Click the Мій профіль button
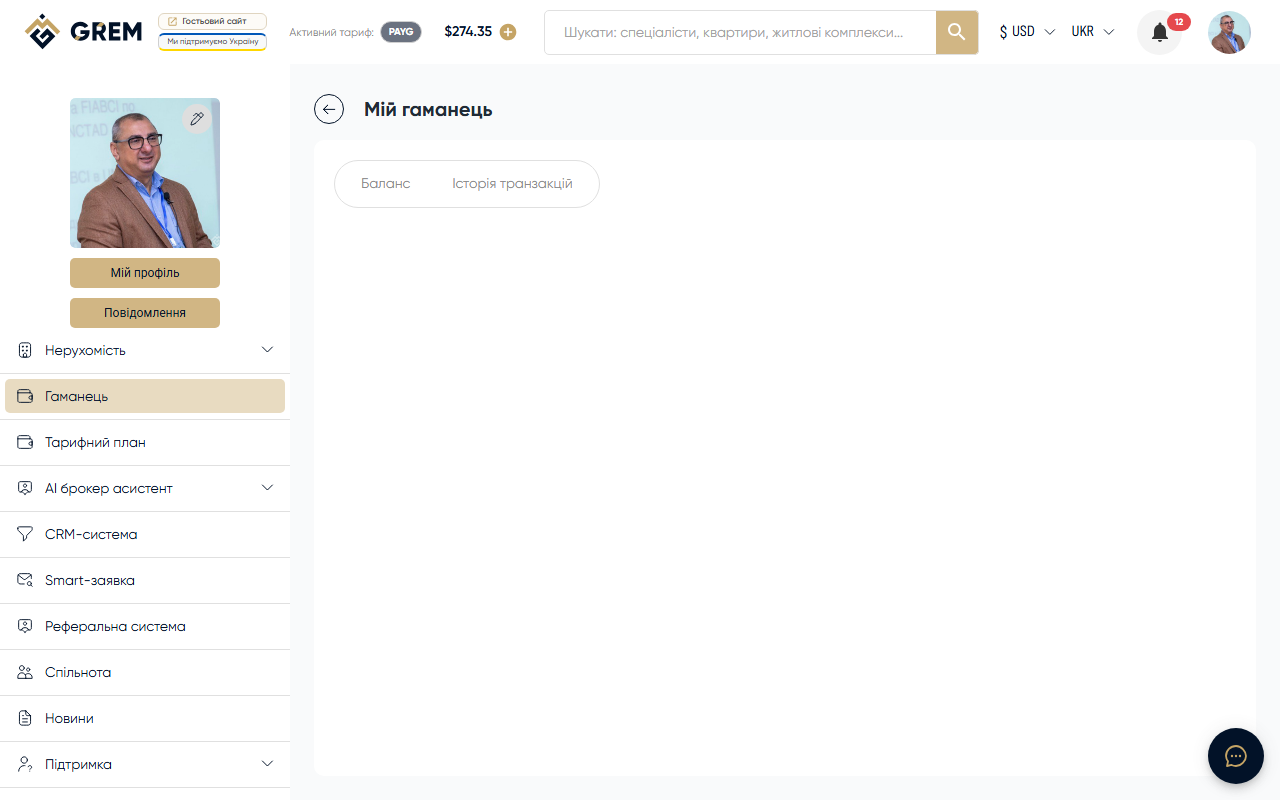This screenshot has height=800, width=1280. click(x=145, y=273)
